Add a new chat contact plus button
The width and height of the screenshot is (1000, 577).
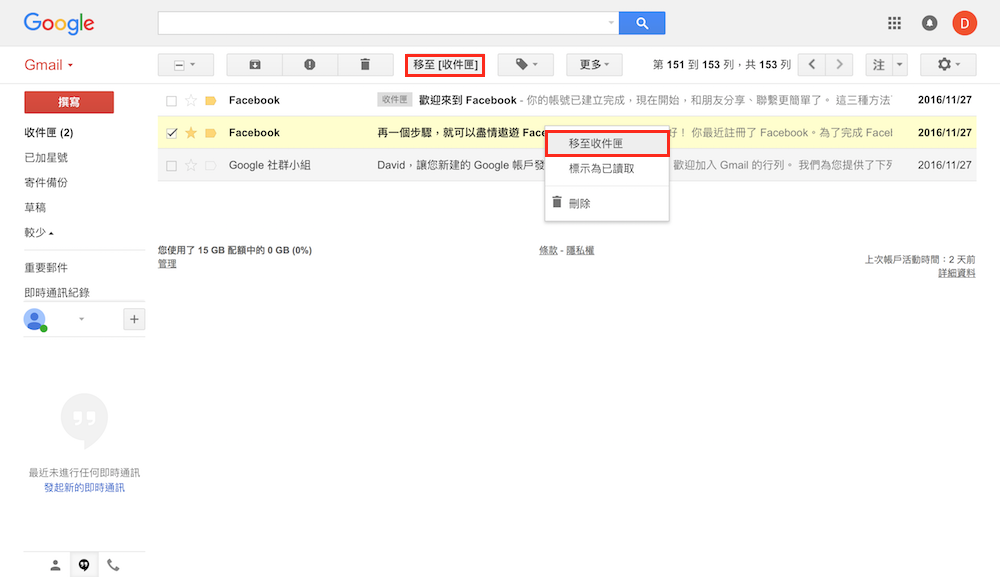tap(134, 319)
